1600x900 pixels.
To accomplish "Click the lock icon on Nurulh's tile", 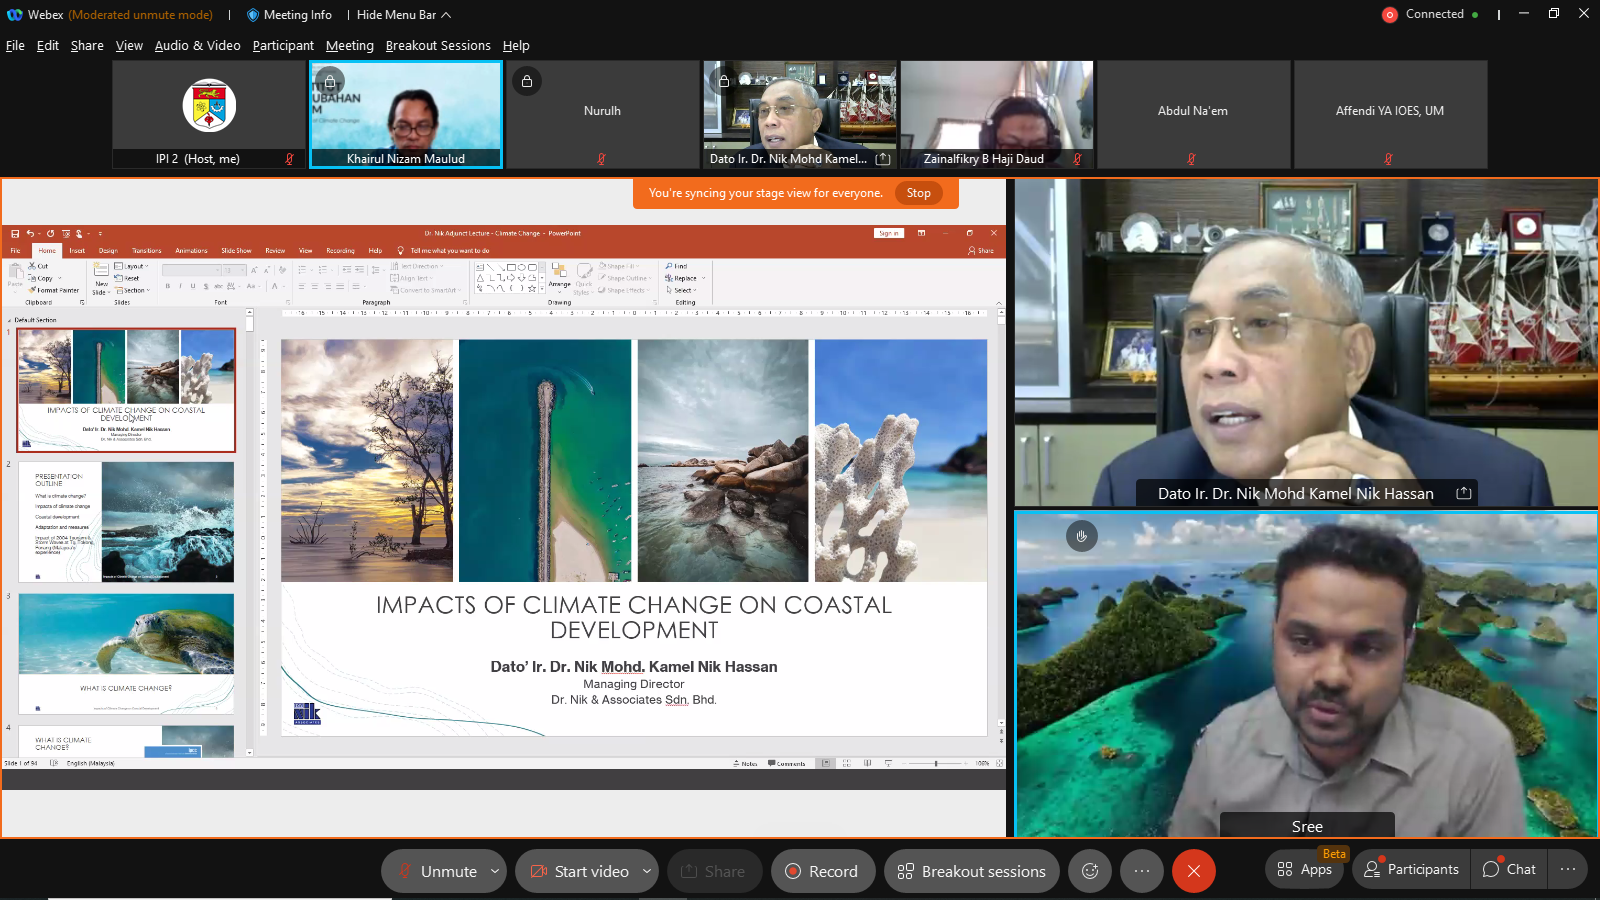I will point(527,81).
